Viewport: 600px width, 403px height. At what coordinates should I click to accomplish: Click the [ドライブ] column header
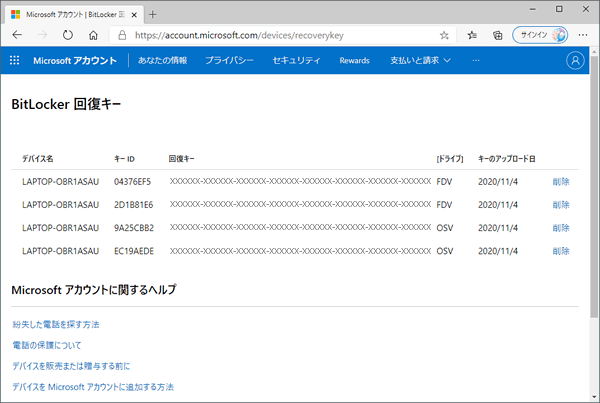450,159
